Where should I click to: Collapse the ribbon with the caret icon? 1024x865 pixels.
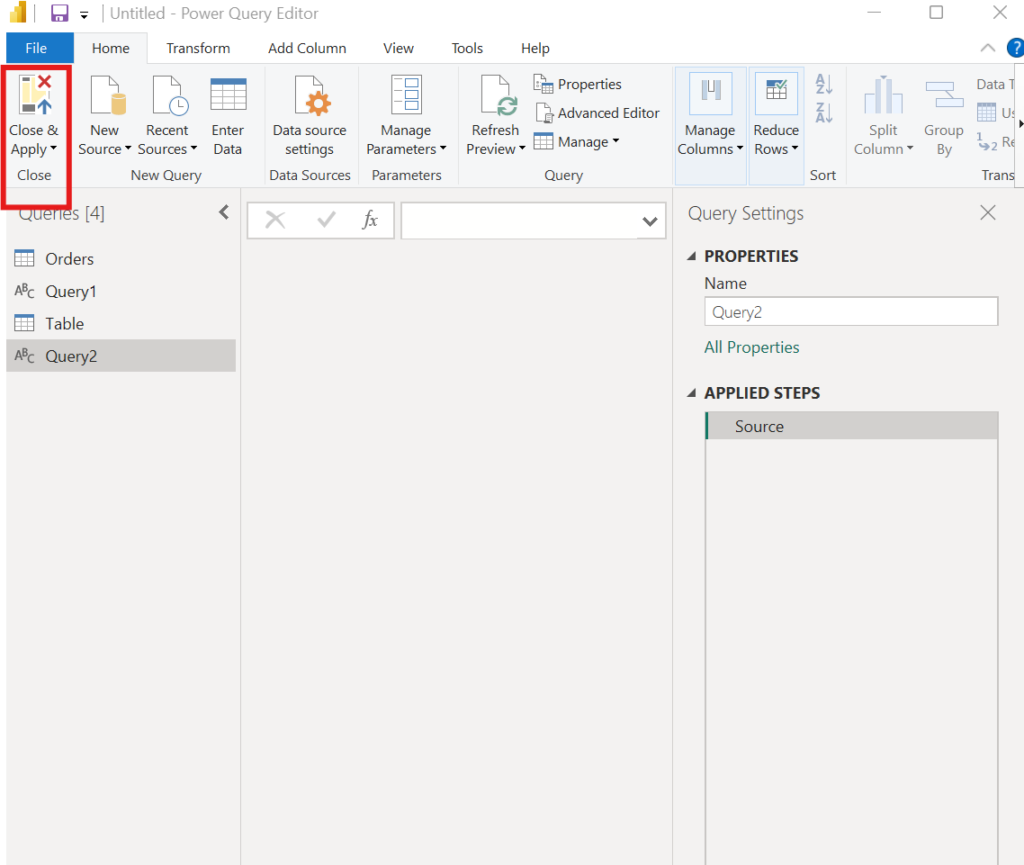tap(987, 48)
